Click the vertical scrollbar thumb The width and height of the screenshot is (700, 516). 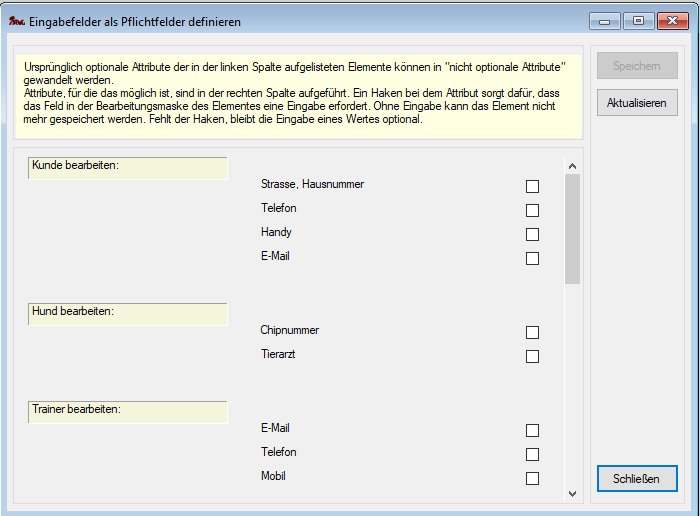point(572,229)
